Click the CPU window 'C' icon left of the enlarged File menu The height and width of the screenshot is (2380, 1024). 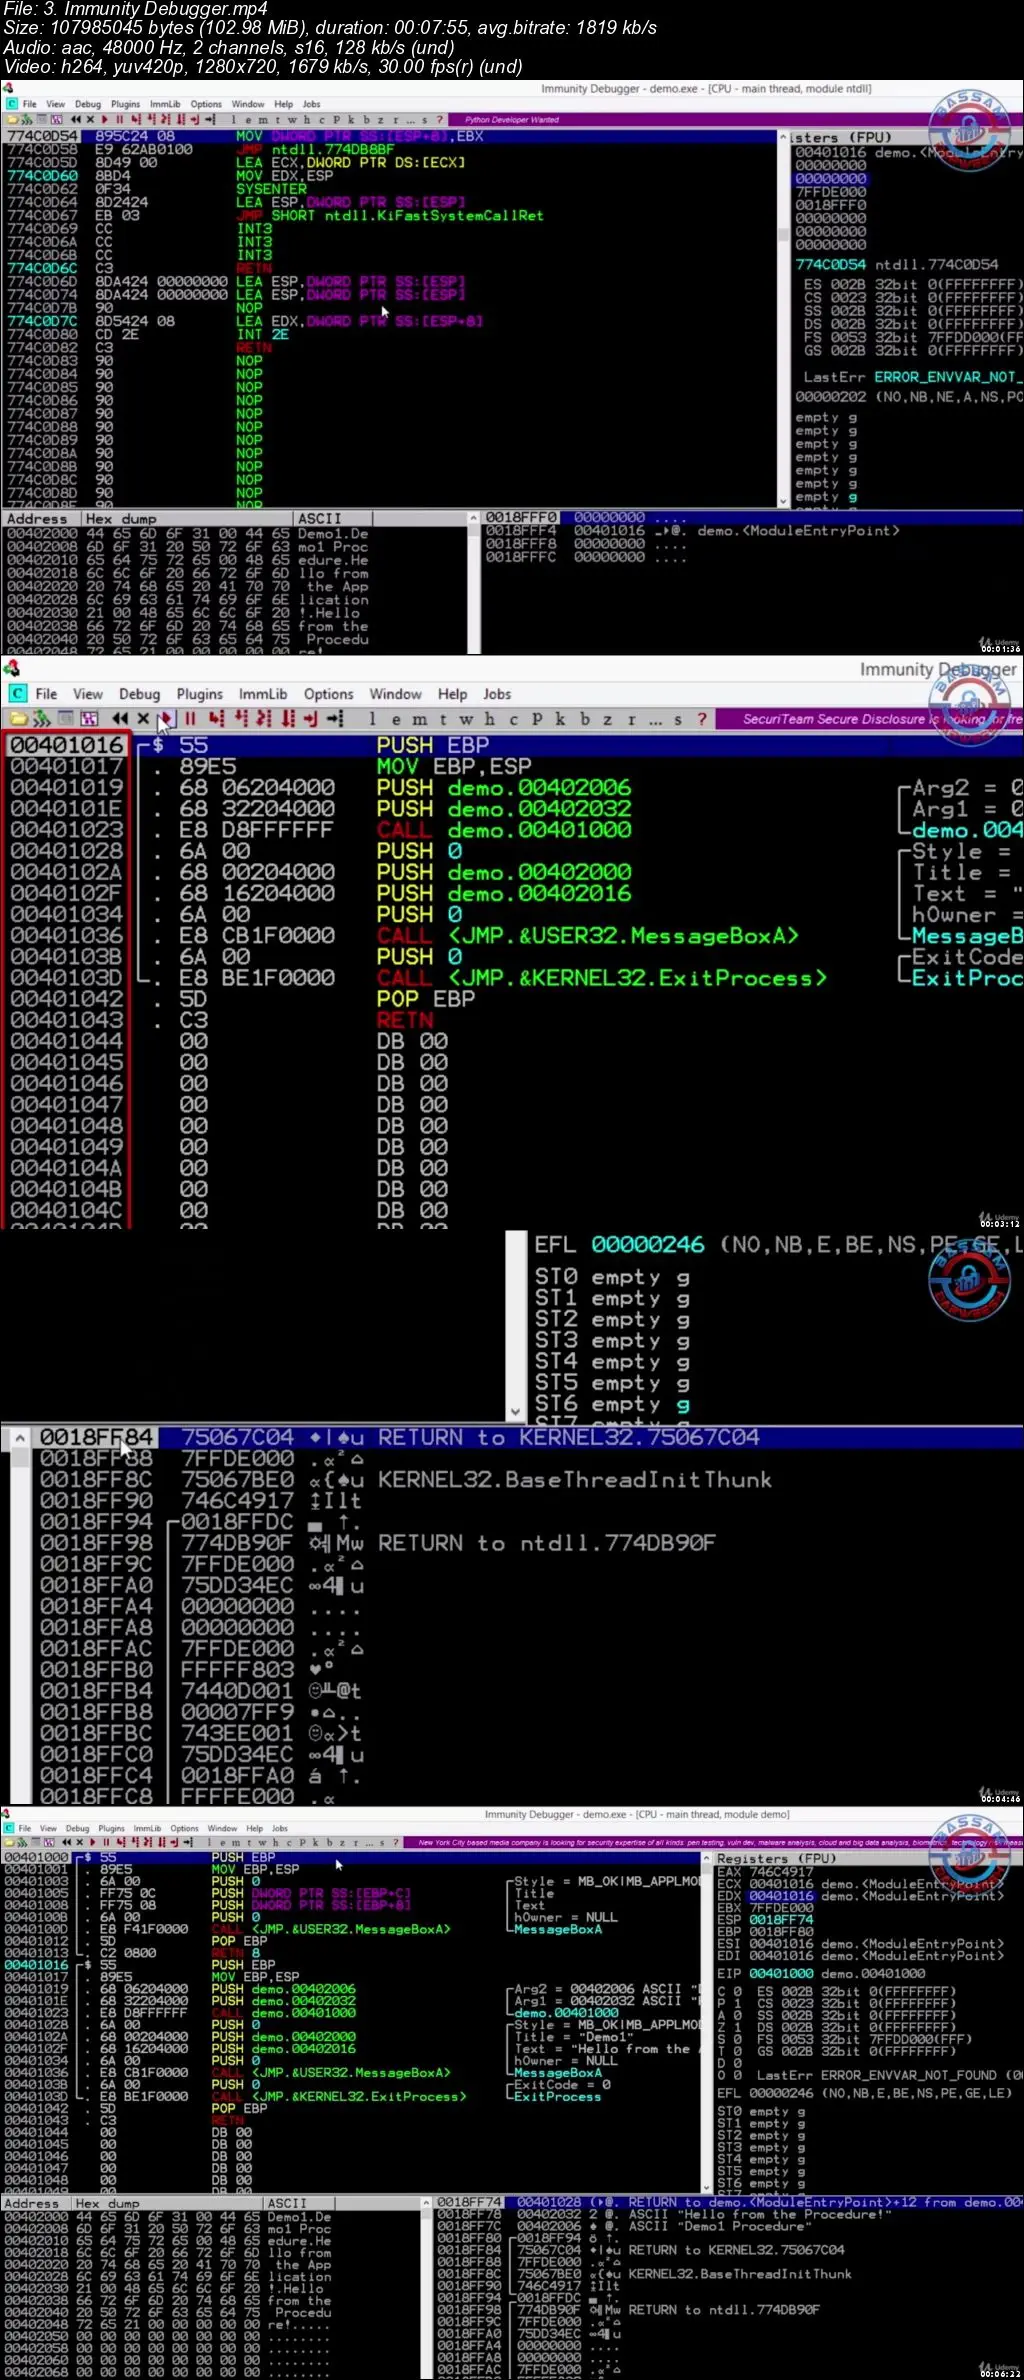pyautogui.click(x=17, y=693)
